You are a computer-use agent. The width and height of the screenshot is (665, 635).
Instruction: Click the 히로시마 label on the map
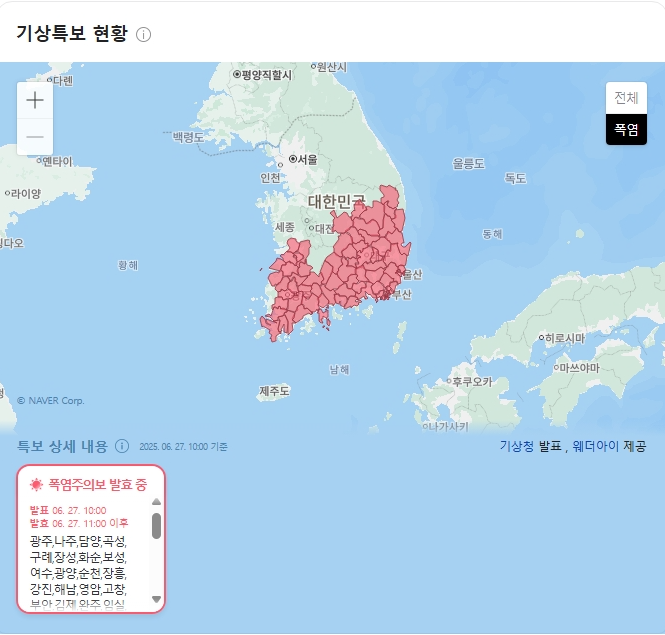pyautogui.click(x=565, y=338)
